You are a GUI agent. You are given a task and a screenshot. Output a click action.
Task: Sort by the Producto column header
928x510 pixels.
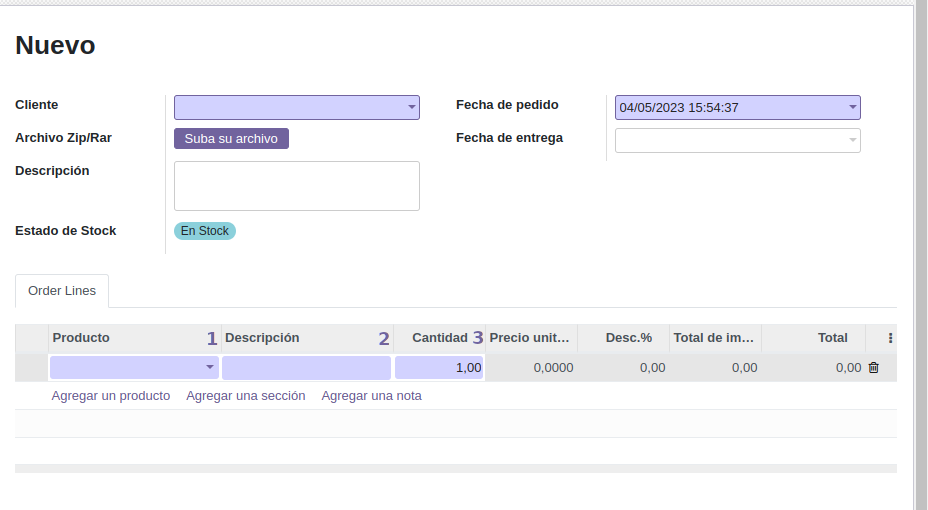click(x=81, y=338)
